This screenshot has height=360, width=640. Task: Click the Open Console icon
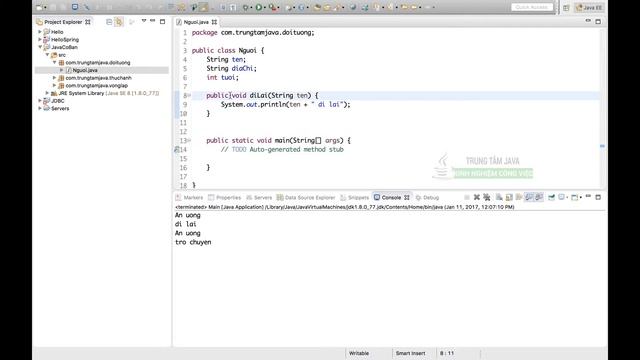pos(574,197)
